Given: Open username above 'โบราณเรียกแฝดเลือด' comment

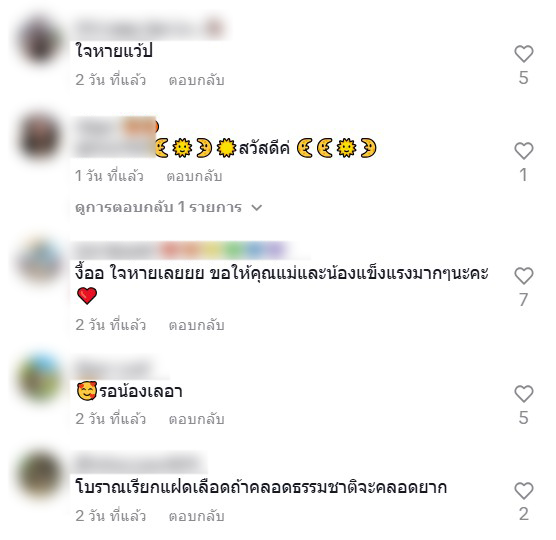Looking at the screenshot, I should (x=139, y=462).
